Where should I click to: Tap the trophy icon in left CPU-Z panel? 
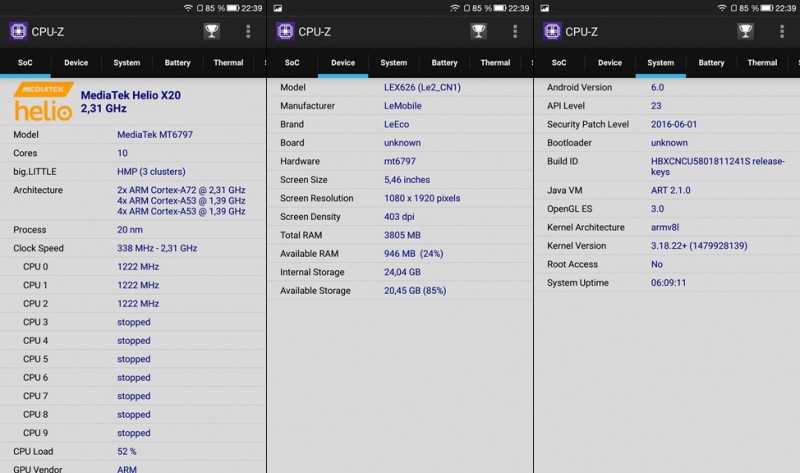coord(211,32)
